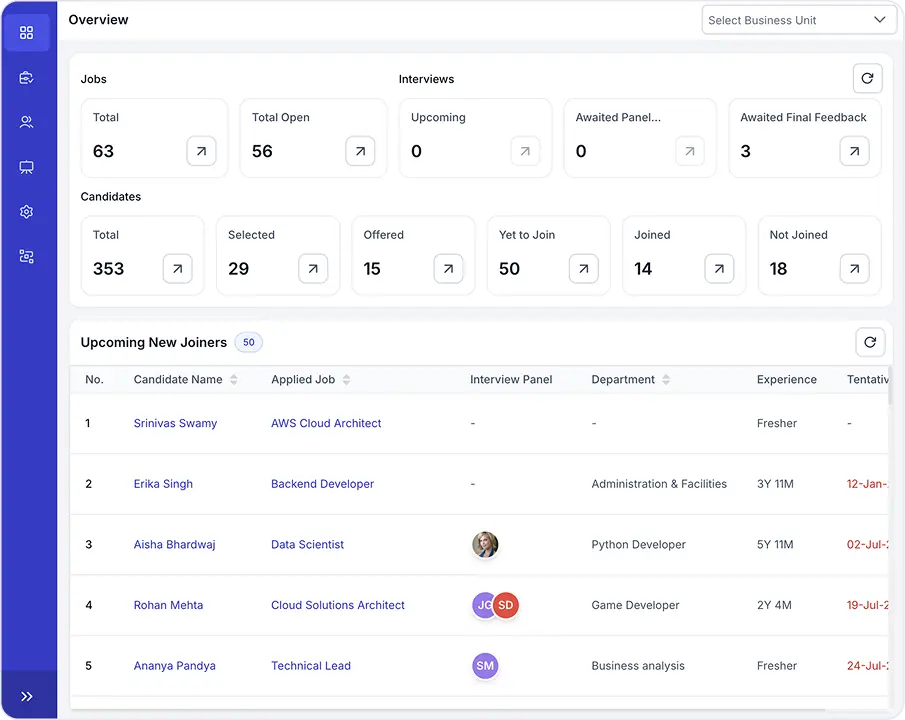Image resolution: width=905 pixels, height=720 pixels.
Task: Open arrow on Candidates Total 353 card
Action: (177, 268)
